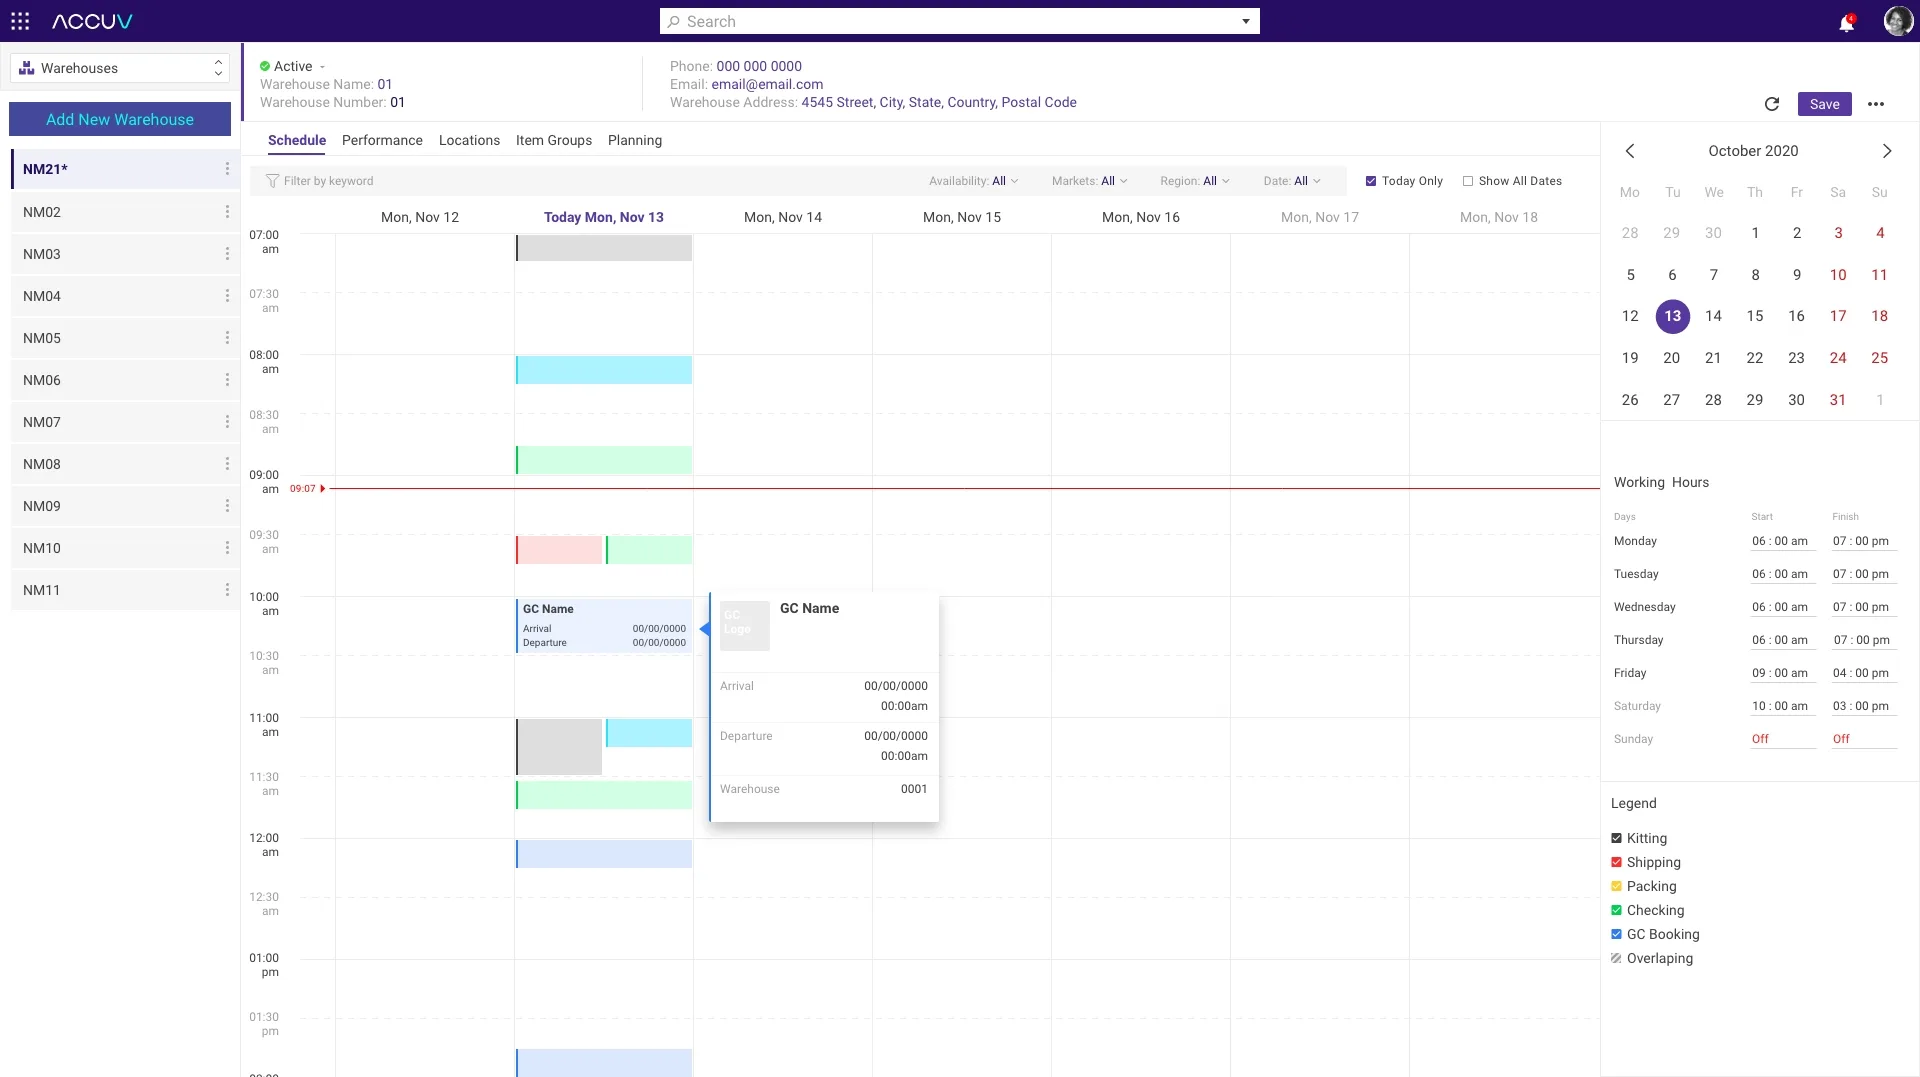Select warehouse NM04 in the list

(x=125, y=296)
